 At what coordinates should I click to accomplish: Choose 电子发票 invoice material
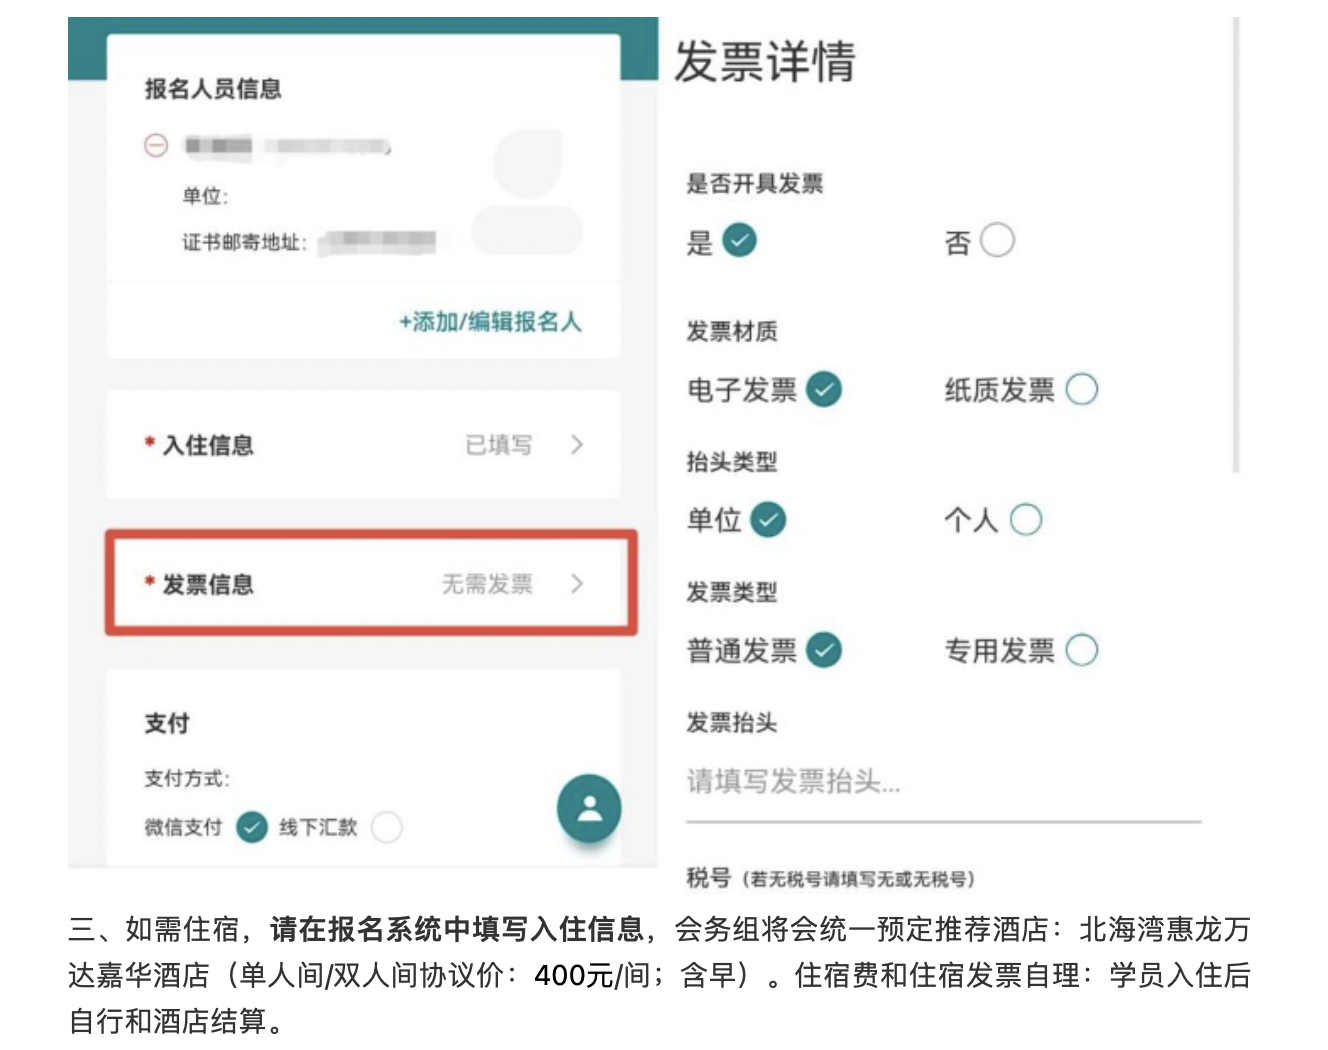click(824, 389)
